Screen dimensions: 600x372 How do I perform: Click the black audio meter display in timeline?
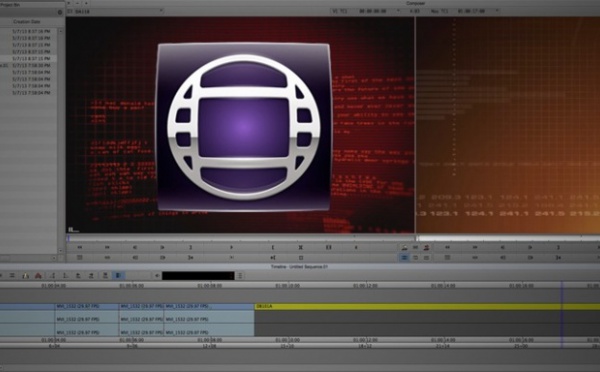[198, 276]
